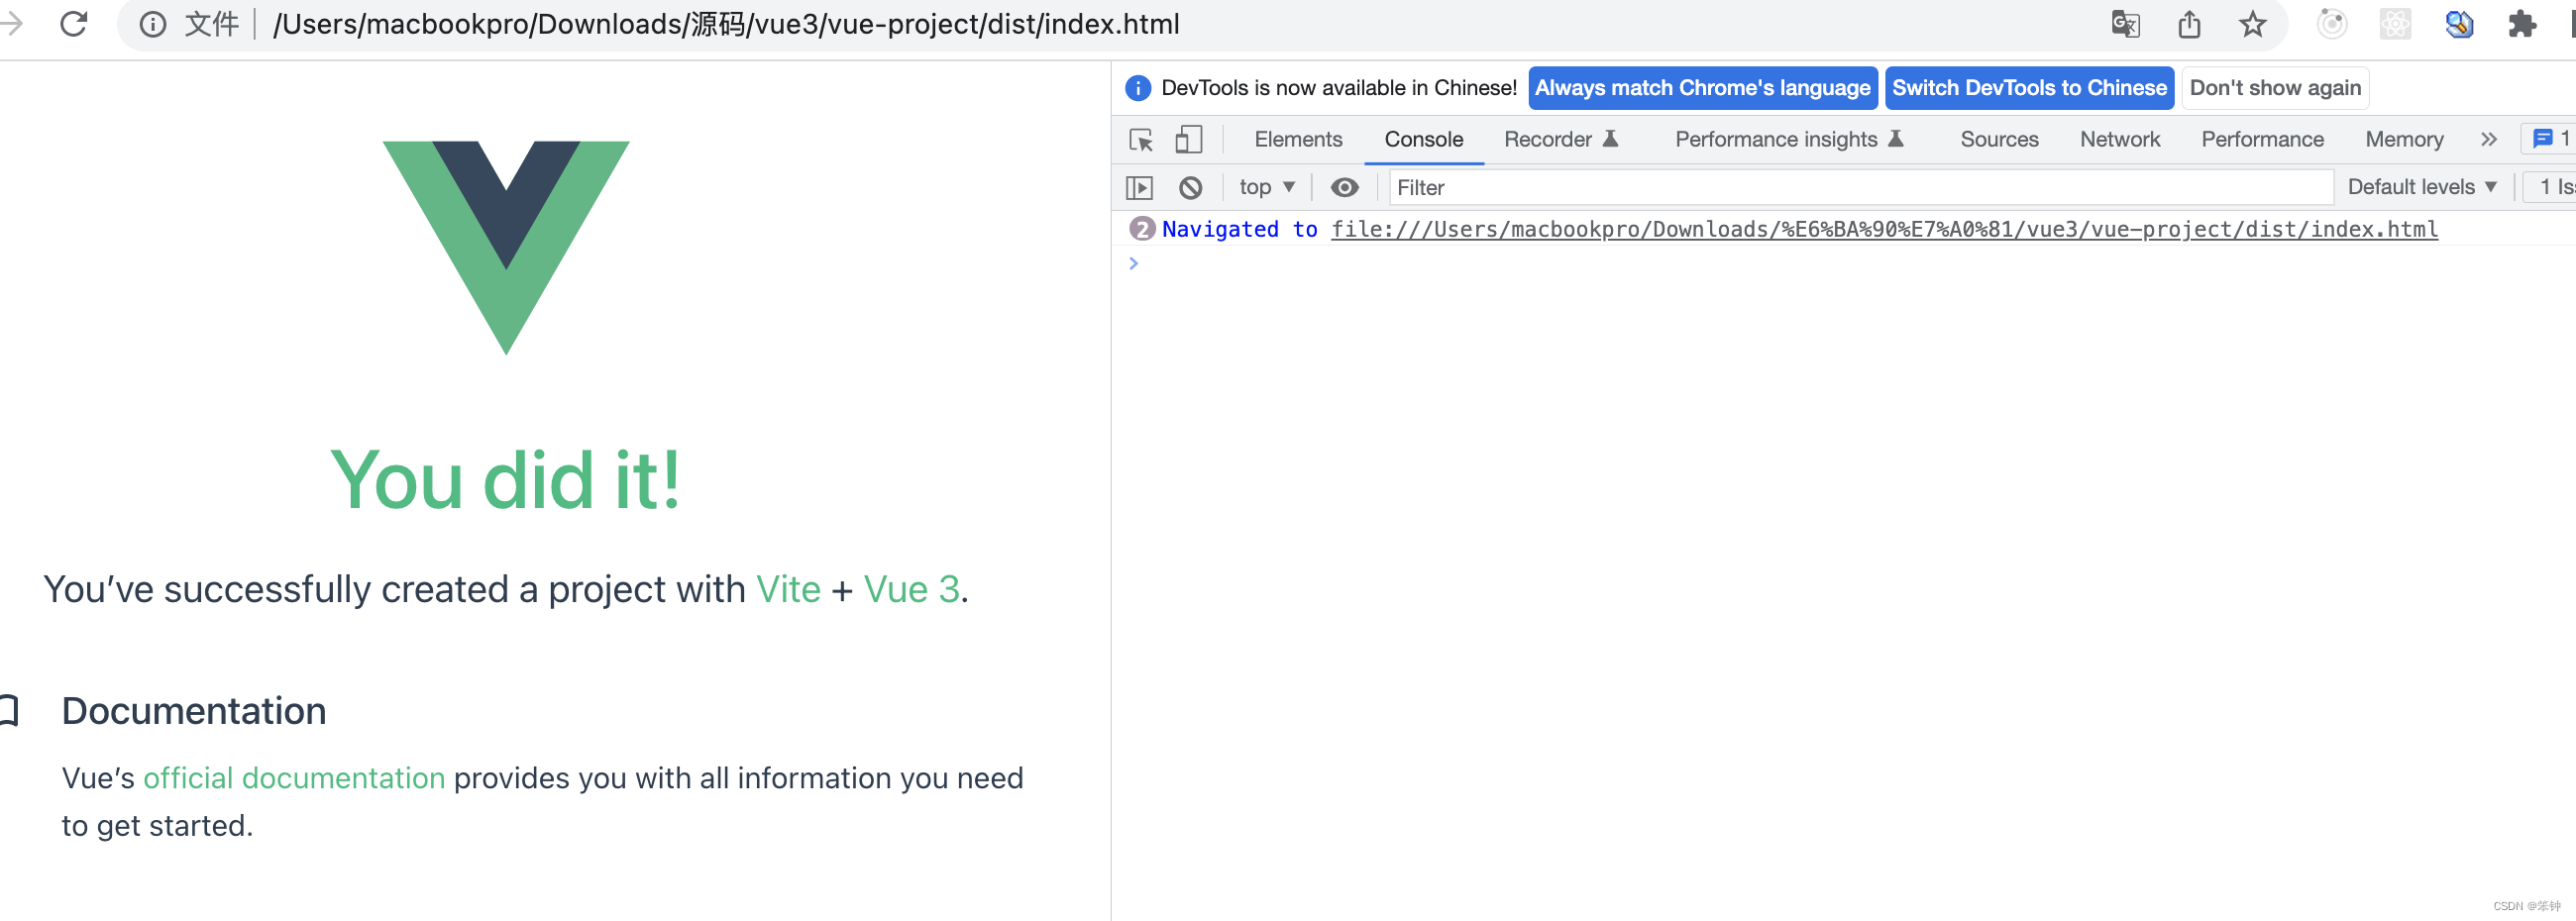Create a live expression with eye icon

[x=1344, y=188]
